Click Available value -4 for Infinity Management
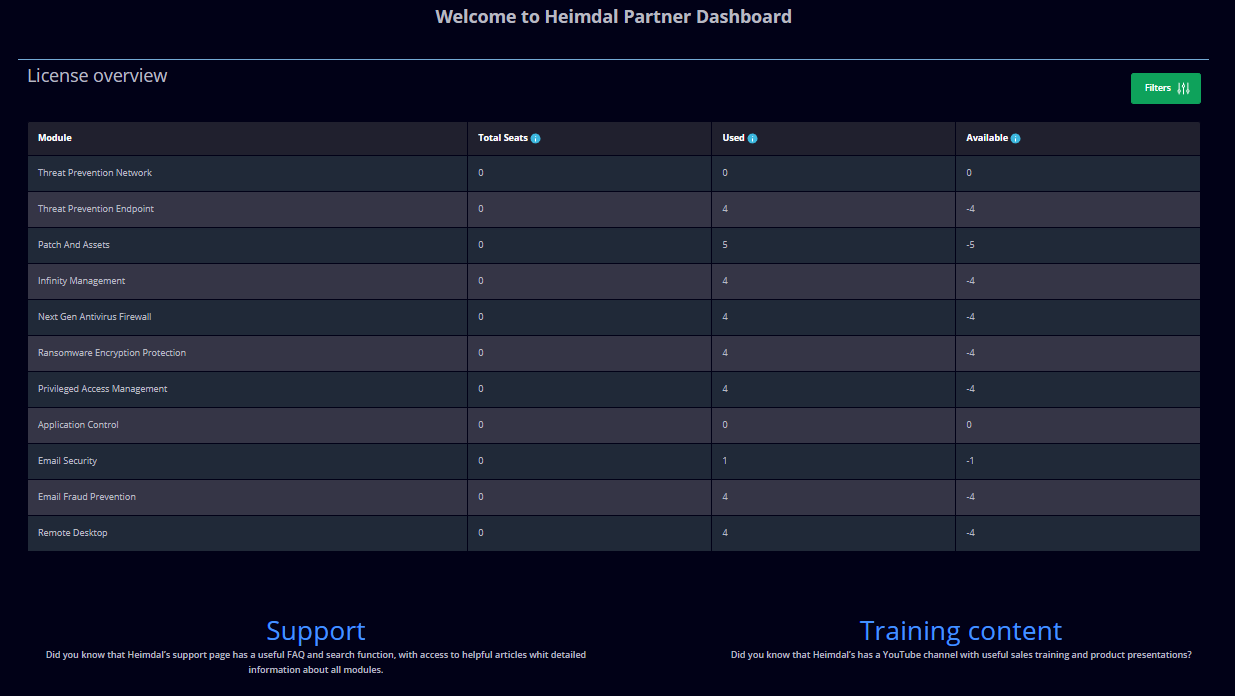Viewport: 1235px width, 696px height. point(970,281)
